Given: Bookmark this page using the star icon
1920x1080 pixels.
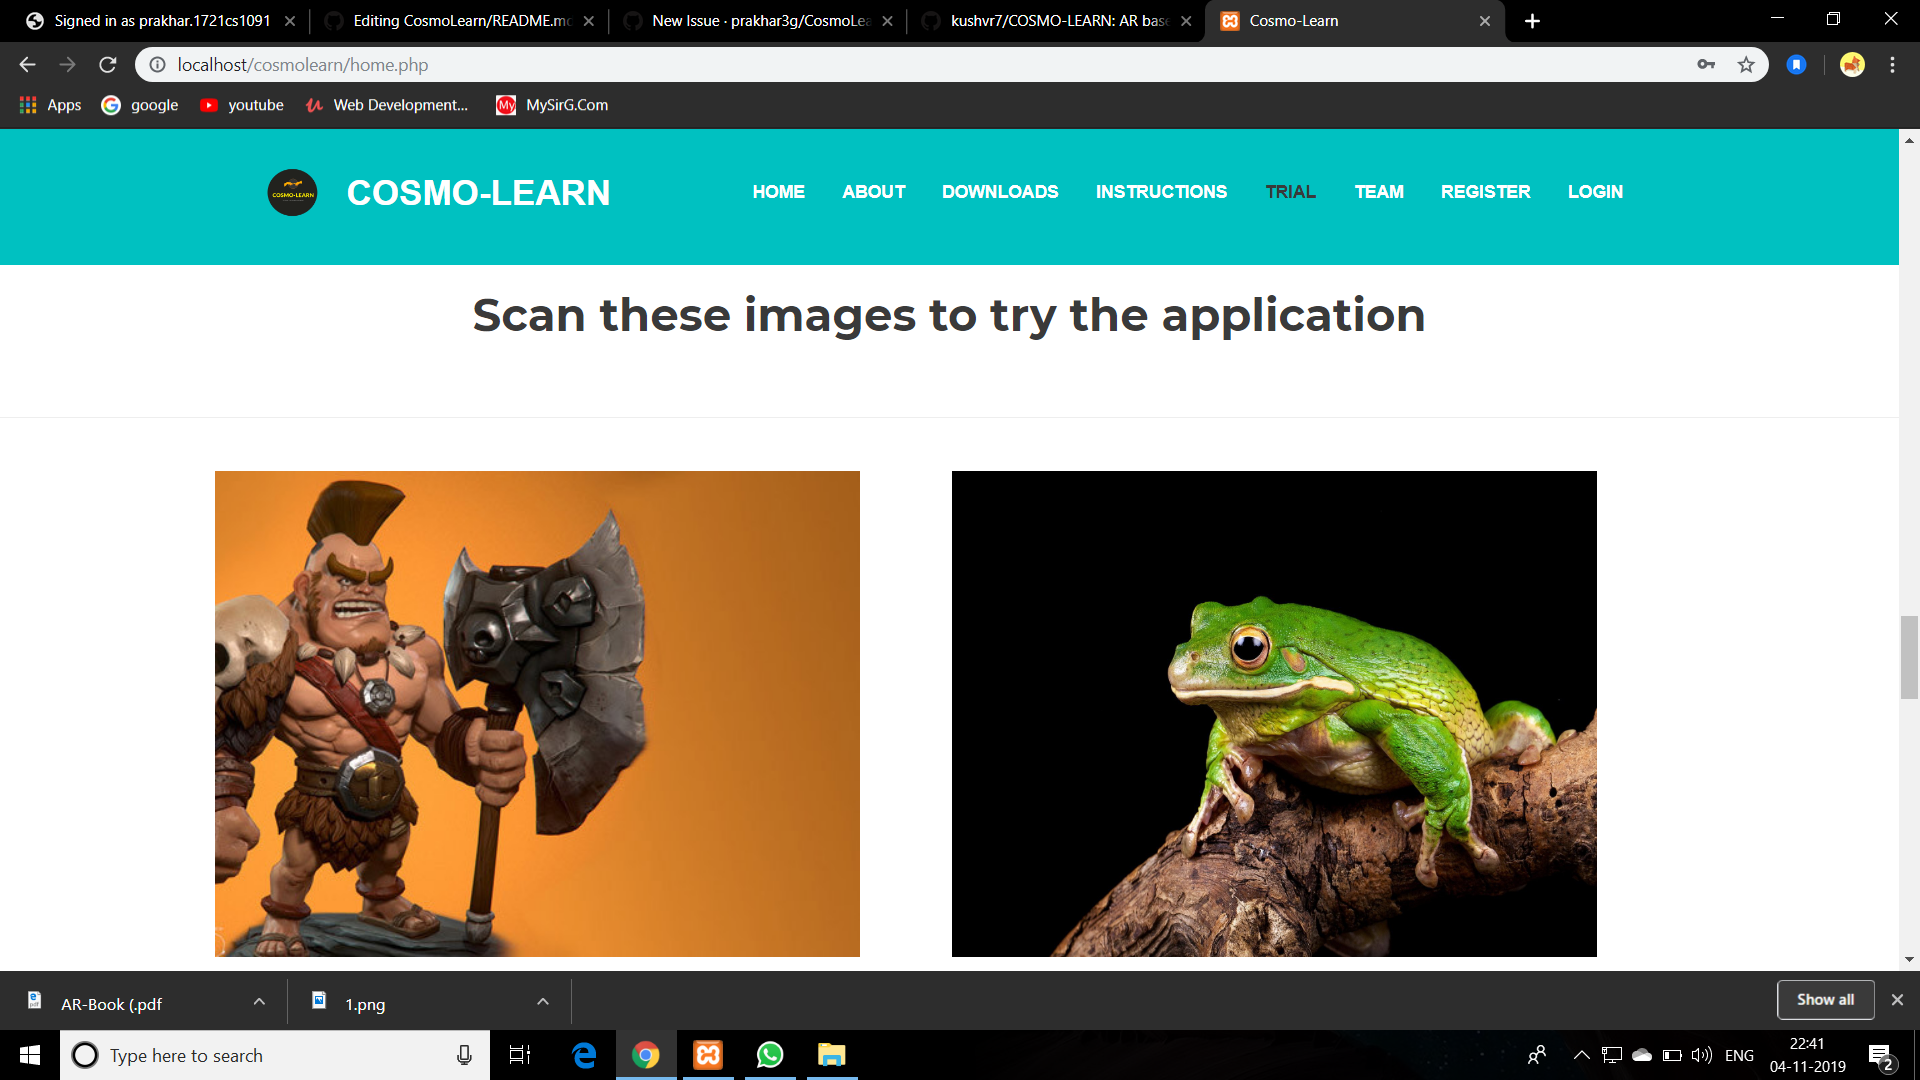Looking at the screenshot, I should 1747,64.
